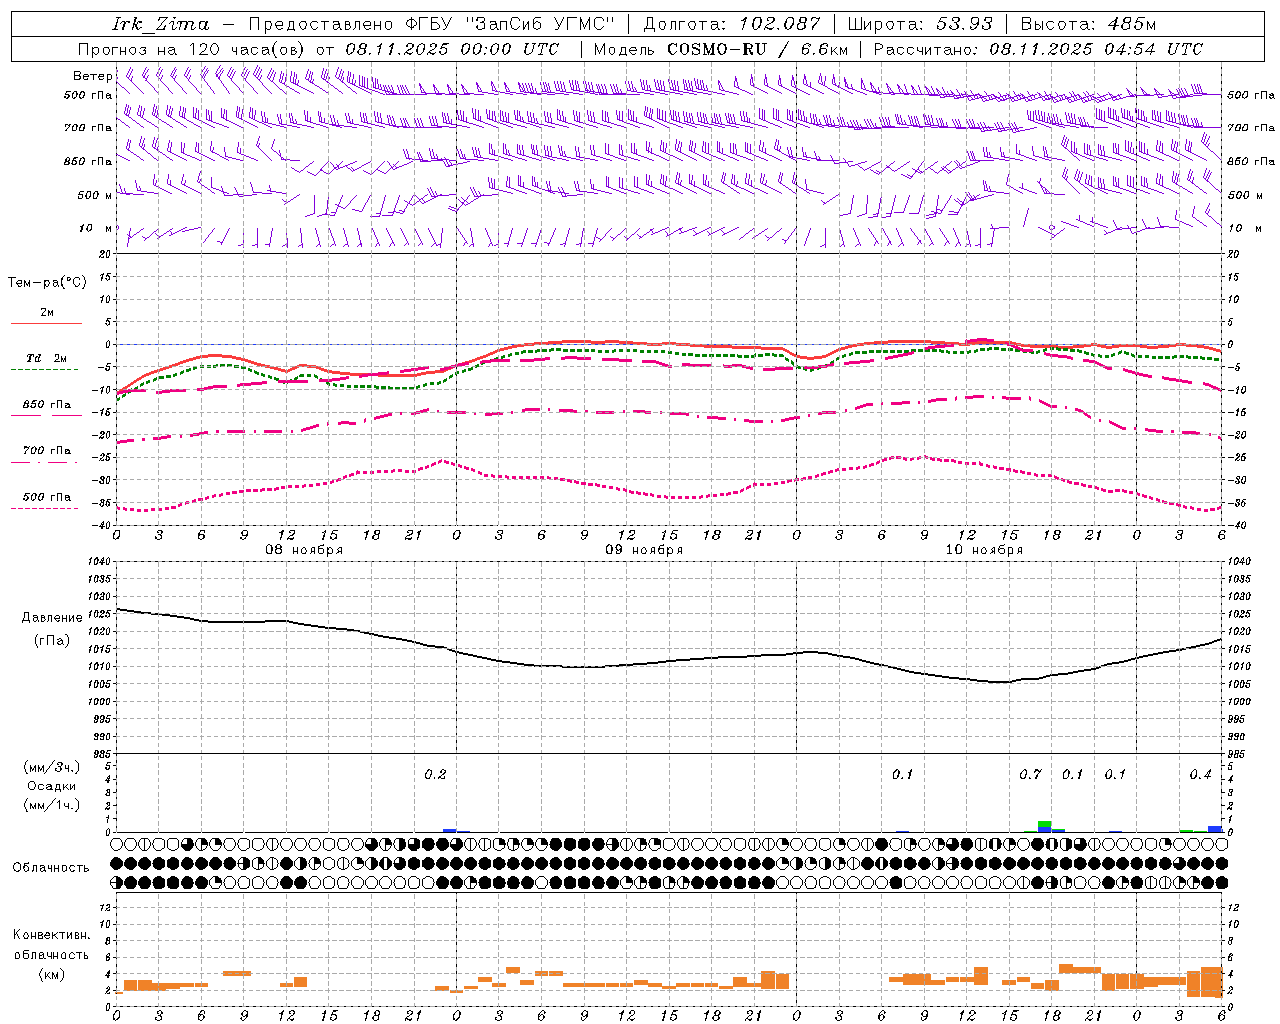Click the (км) unit label

point(52,974)
